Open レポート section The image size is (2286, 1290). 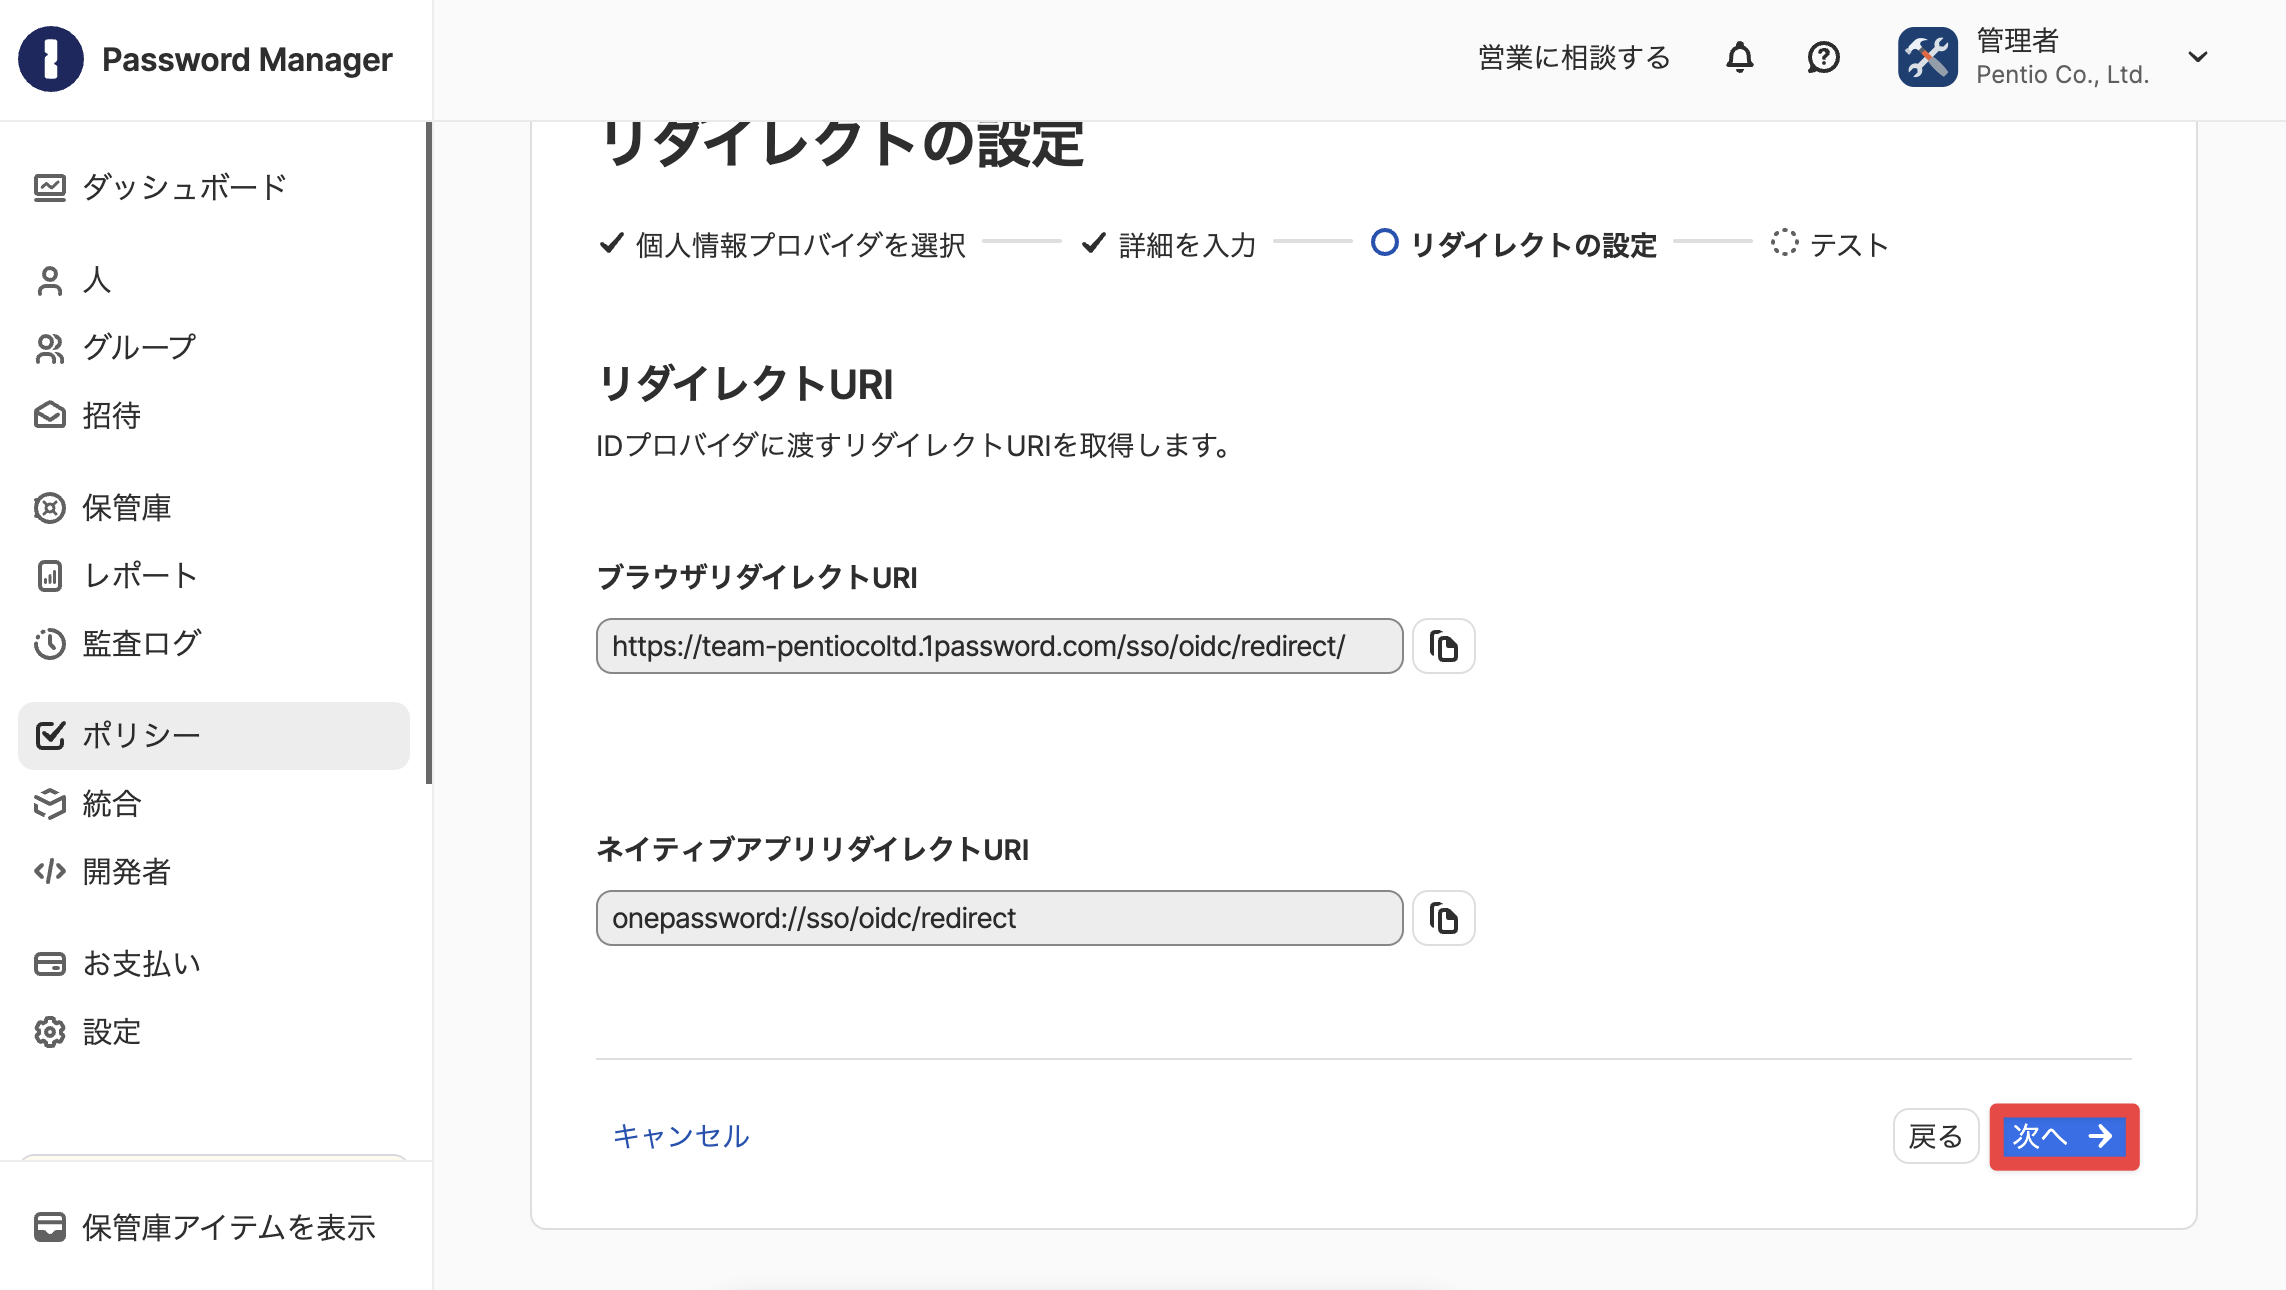pyautogui.click(x=214, y=576)
